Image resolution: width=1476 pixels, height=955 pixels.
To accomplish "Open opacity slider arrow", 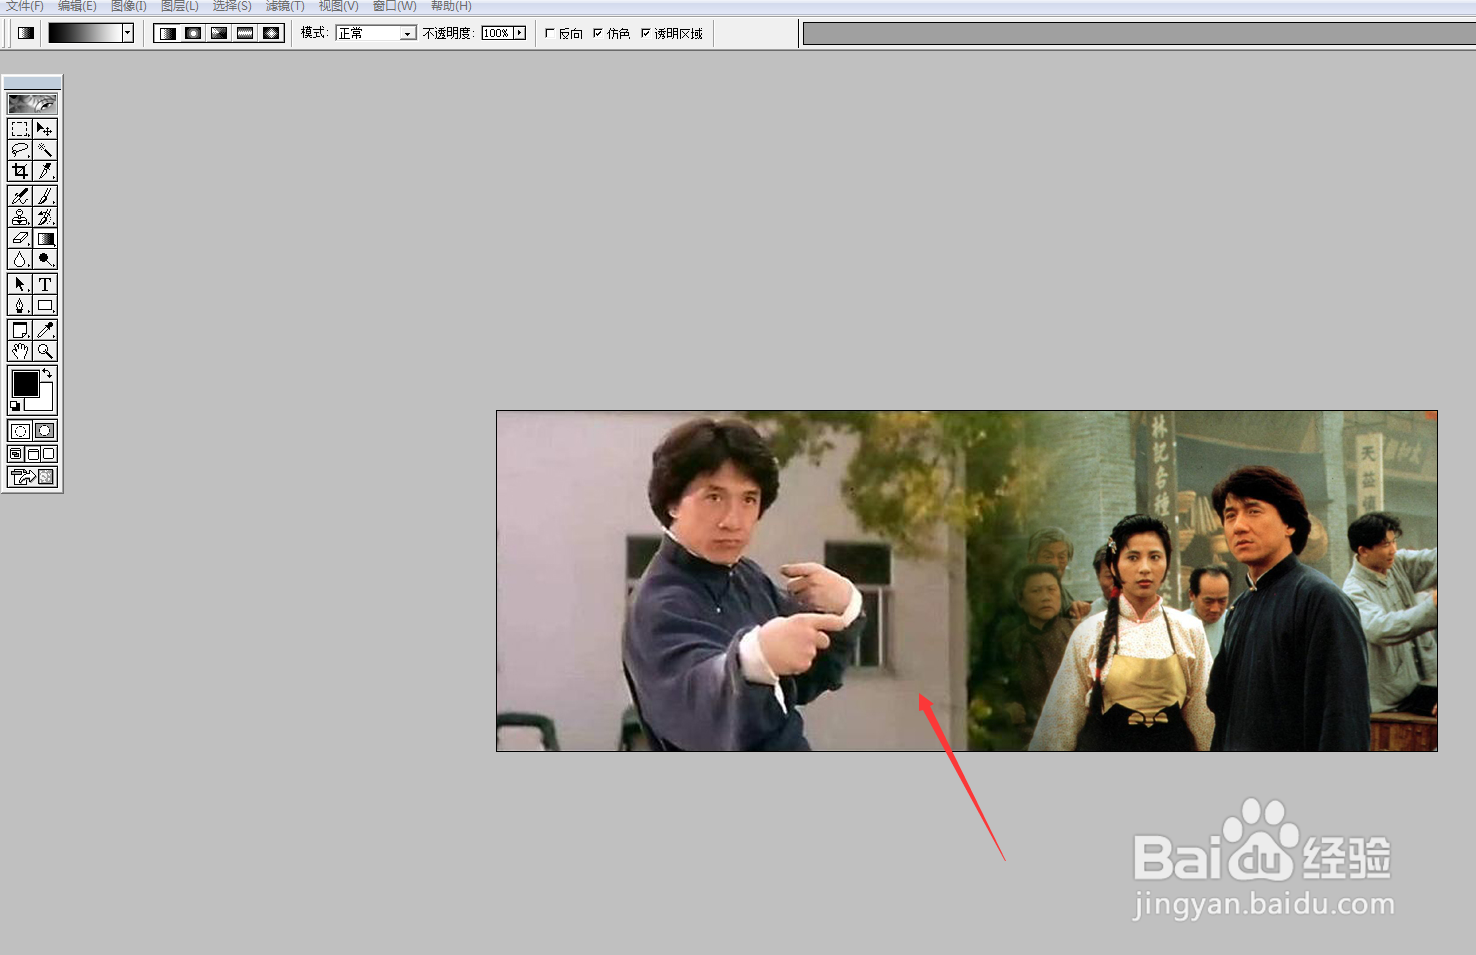I will click(519, 33).
